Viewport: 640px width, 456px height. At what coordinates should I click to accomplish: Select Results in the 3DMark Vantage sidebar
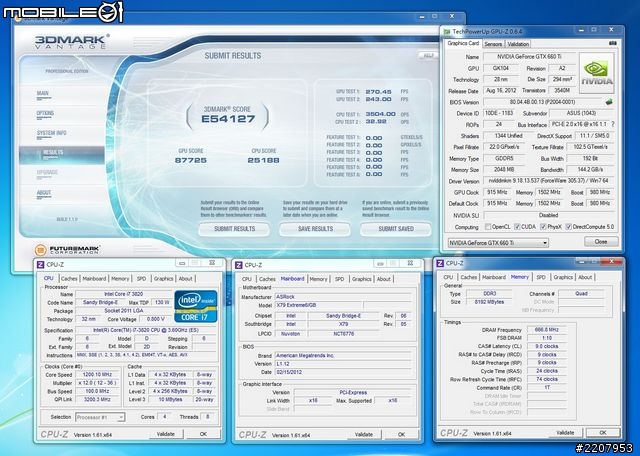[x=62, y=154]
